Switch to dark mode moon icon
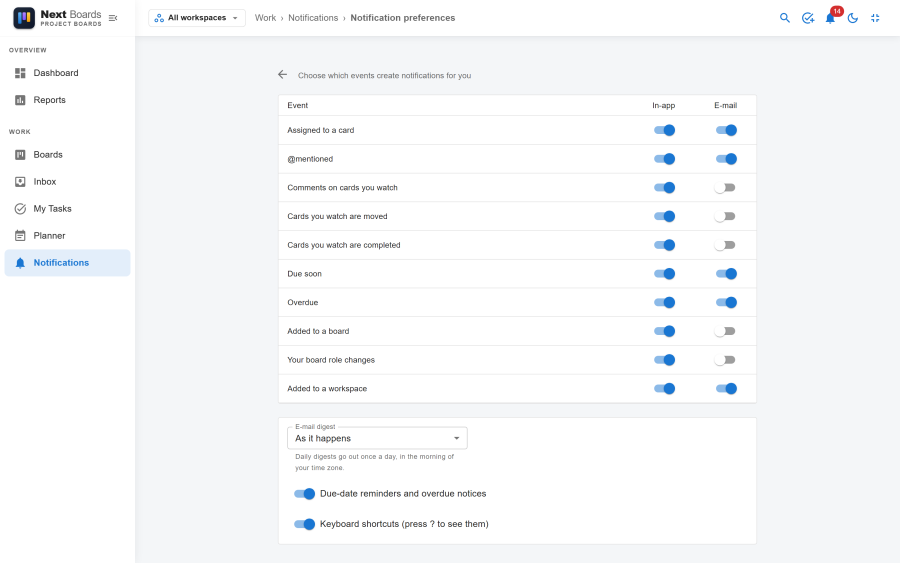Screen dimensions: 900x563 (853, 18)
